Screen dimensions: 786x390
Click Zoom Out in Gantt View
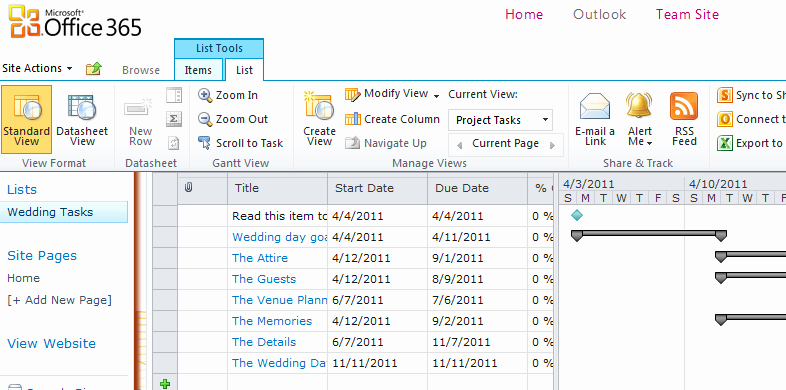[x=233, y=119]
